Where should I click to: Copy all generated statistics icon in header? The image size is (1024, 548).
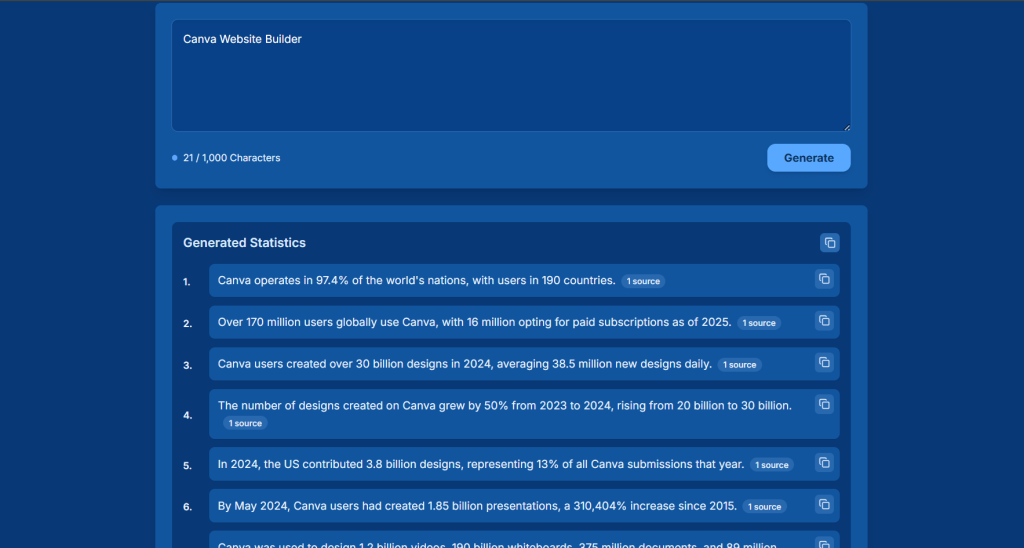pos(829,243)
